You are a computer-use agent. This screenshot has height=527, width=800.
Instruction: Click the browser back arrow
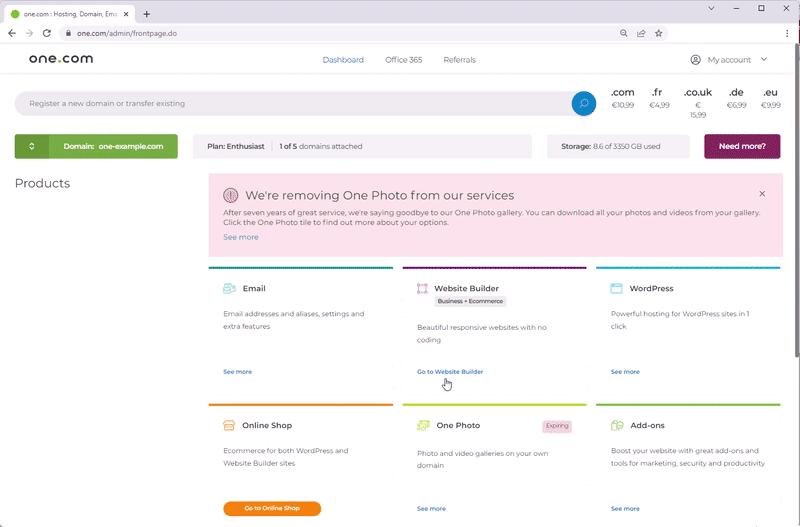[x=12, y=33]
